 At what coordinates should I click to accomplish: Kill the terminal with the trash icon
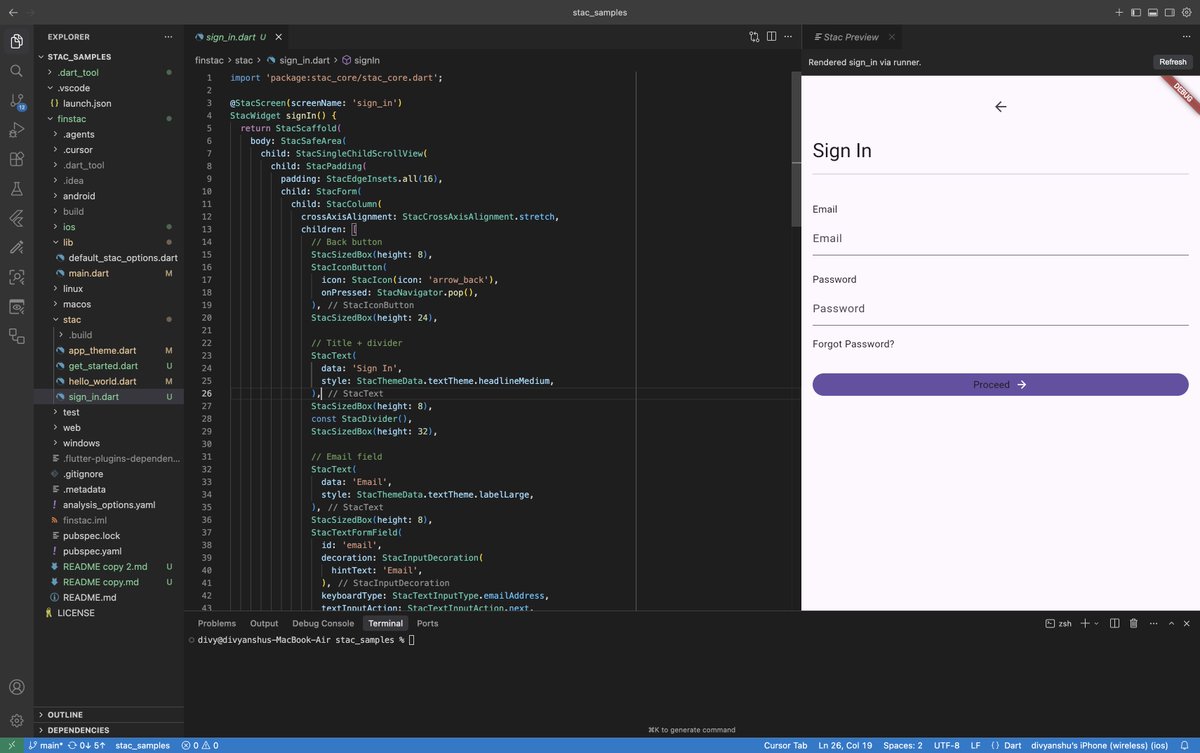(1133, 623)
